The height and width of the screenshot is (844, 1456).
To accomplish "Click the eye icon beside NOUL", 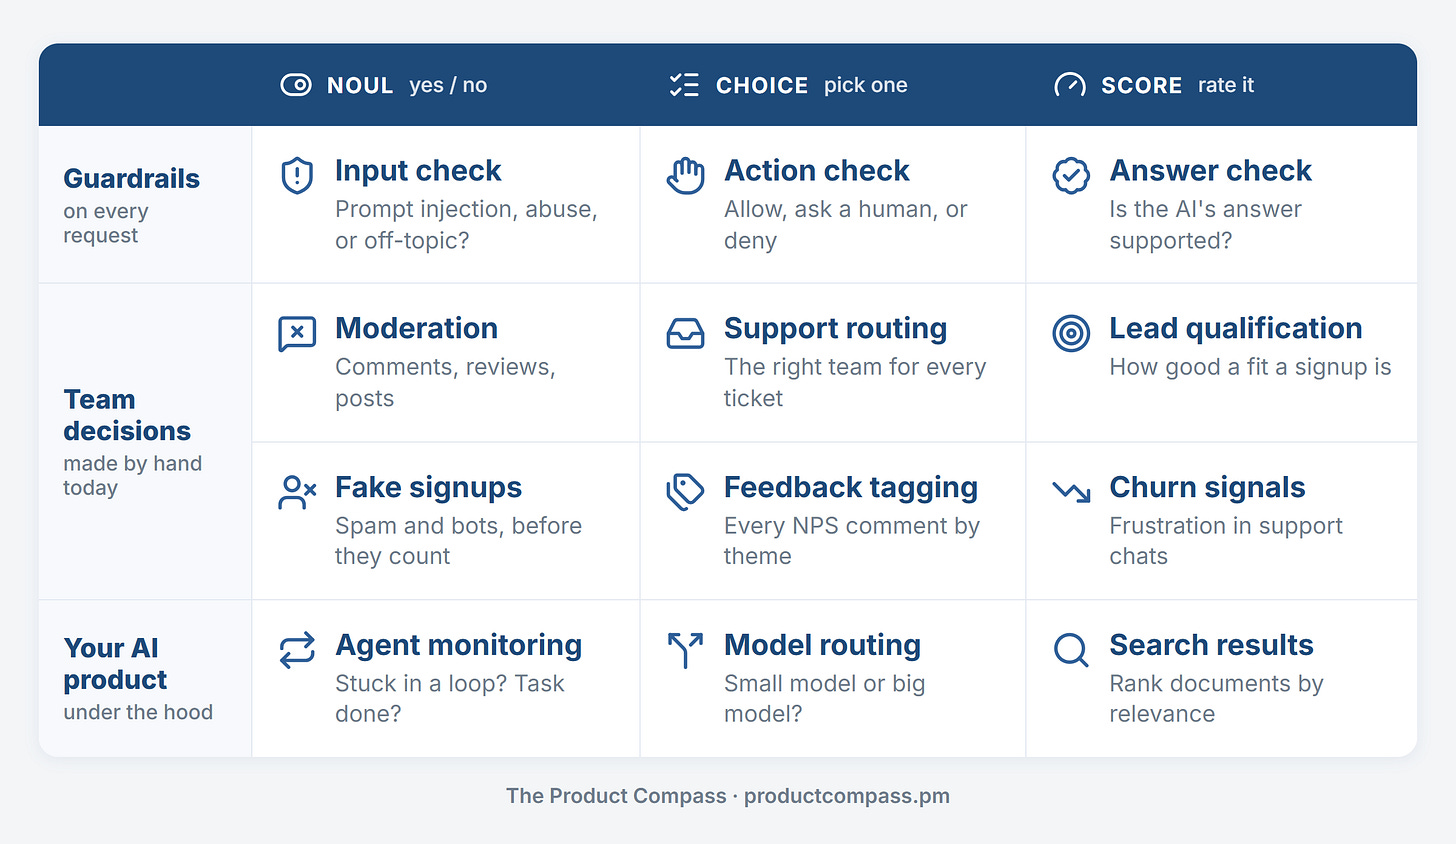I will 296,85.
